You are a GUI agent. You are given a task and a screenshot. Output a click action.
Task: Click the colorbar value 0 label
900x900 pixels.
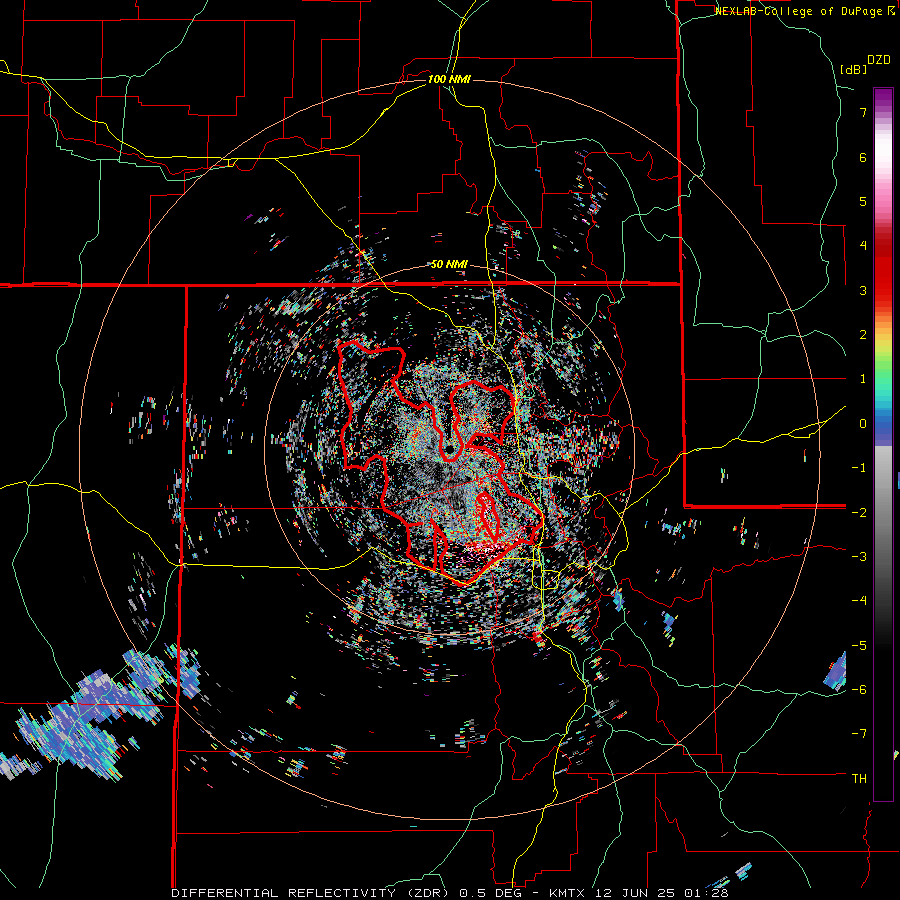coord(863,424)
